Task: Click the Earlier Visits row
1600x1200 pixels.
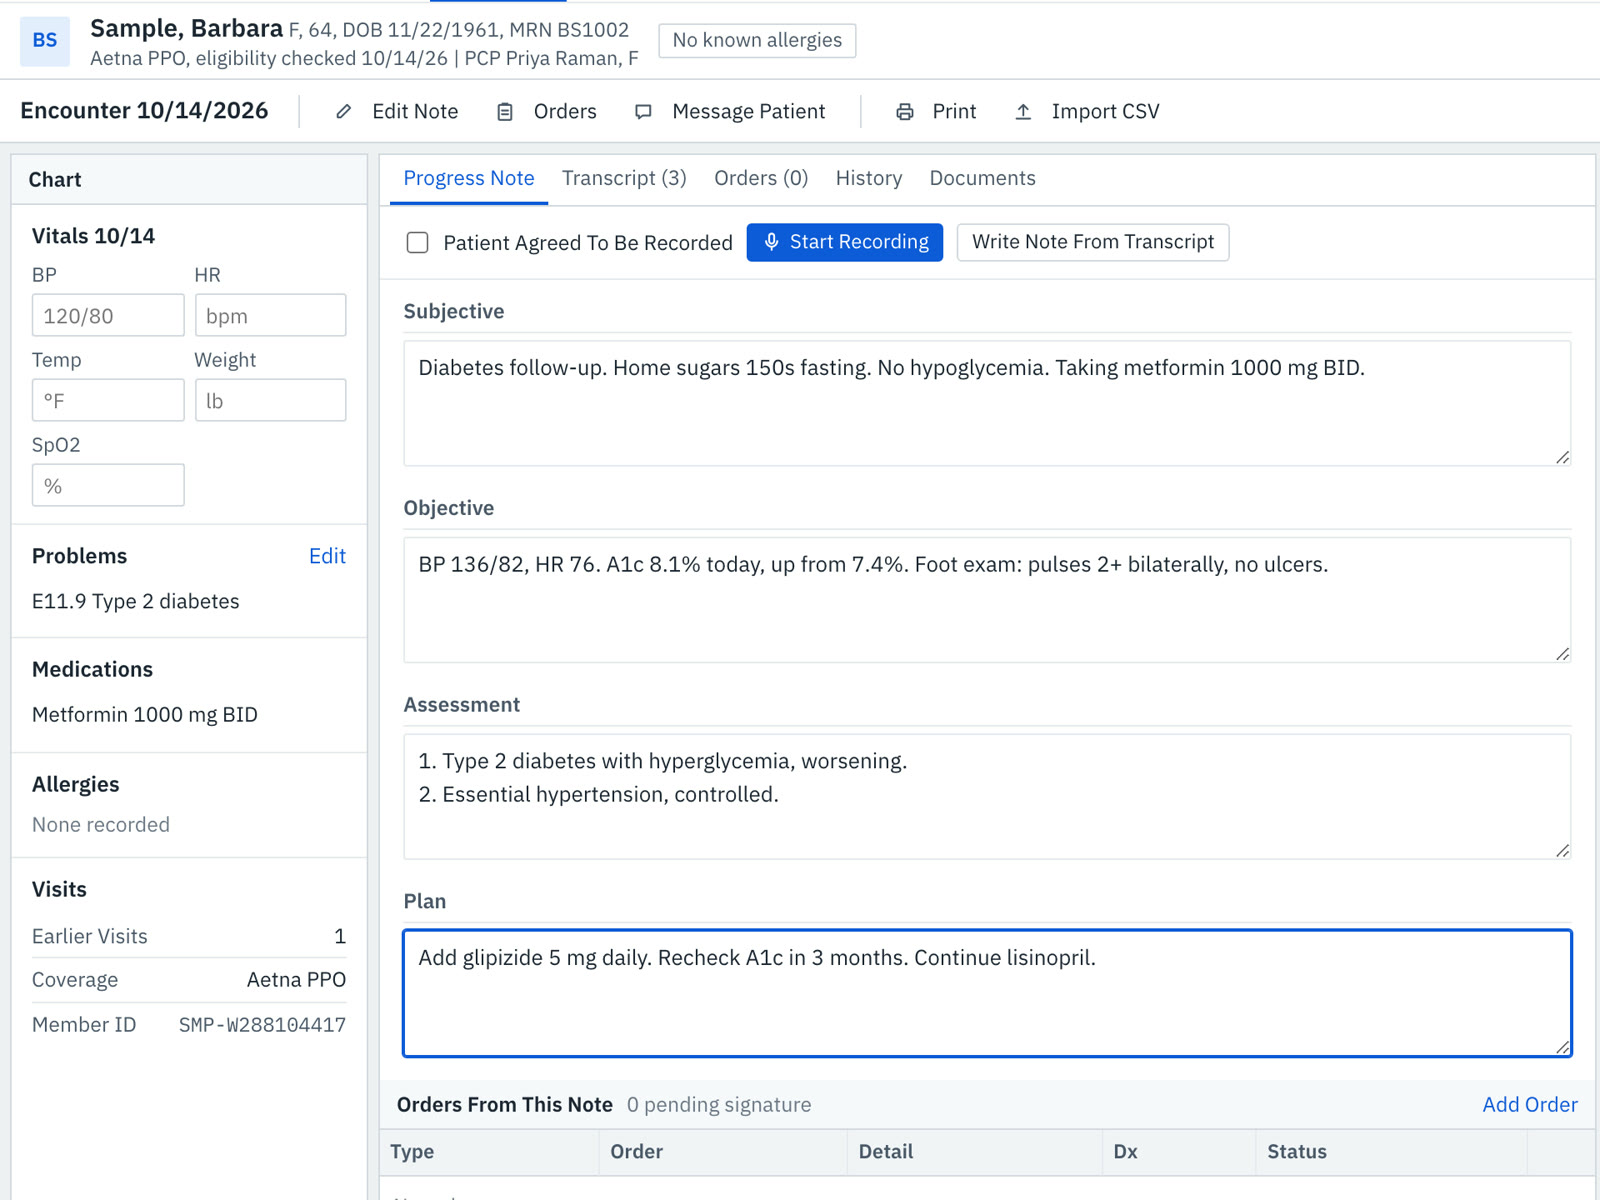Action: point(189,937)
